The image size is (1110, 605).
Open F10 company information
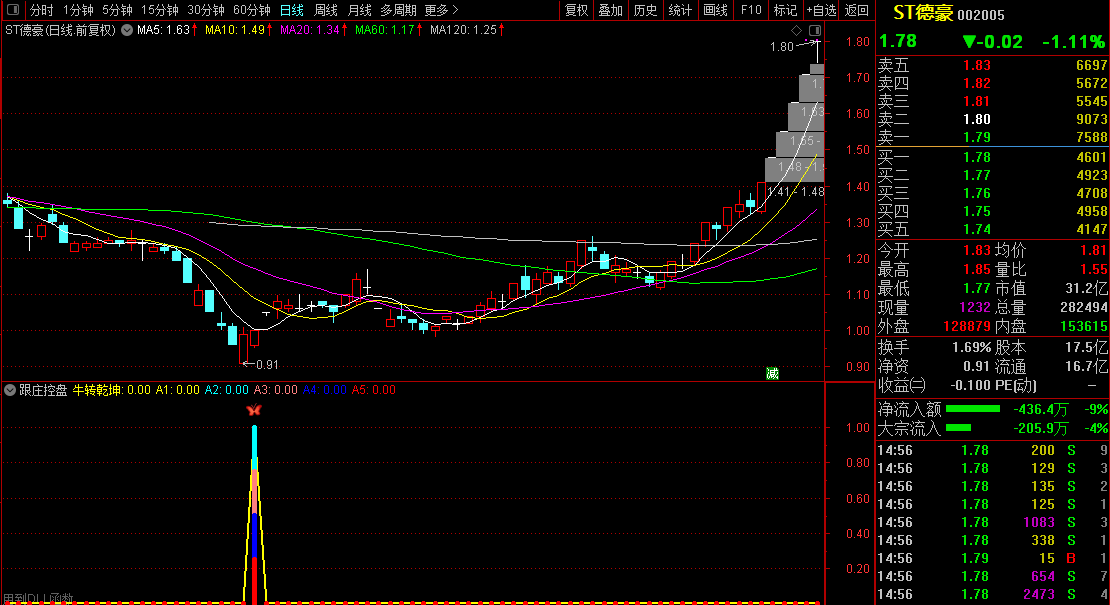tap(750, 10)
